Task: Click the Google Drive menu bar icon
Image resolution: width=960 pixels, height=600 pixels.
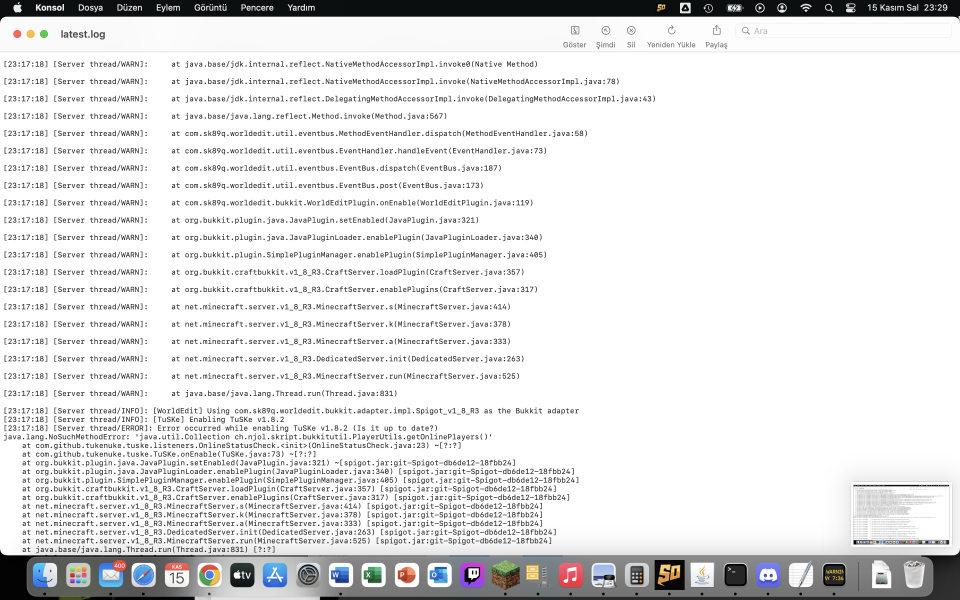Action: tap(685, 8)
